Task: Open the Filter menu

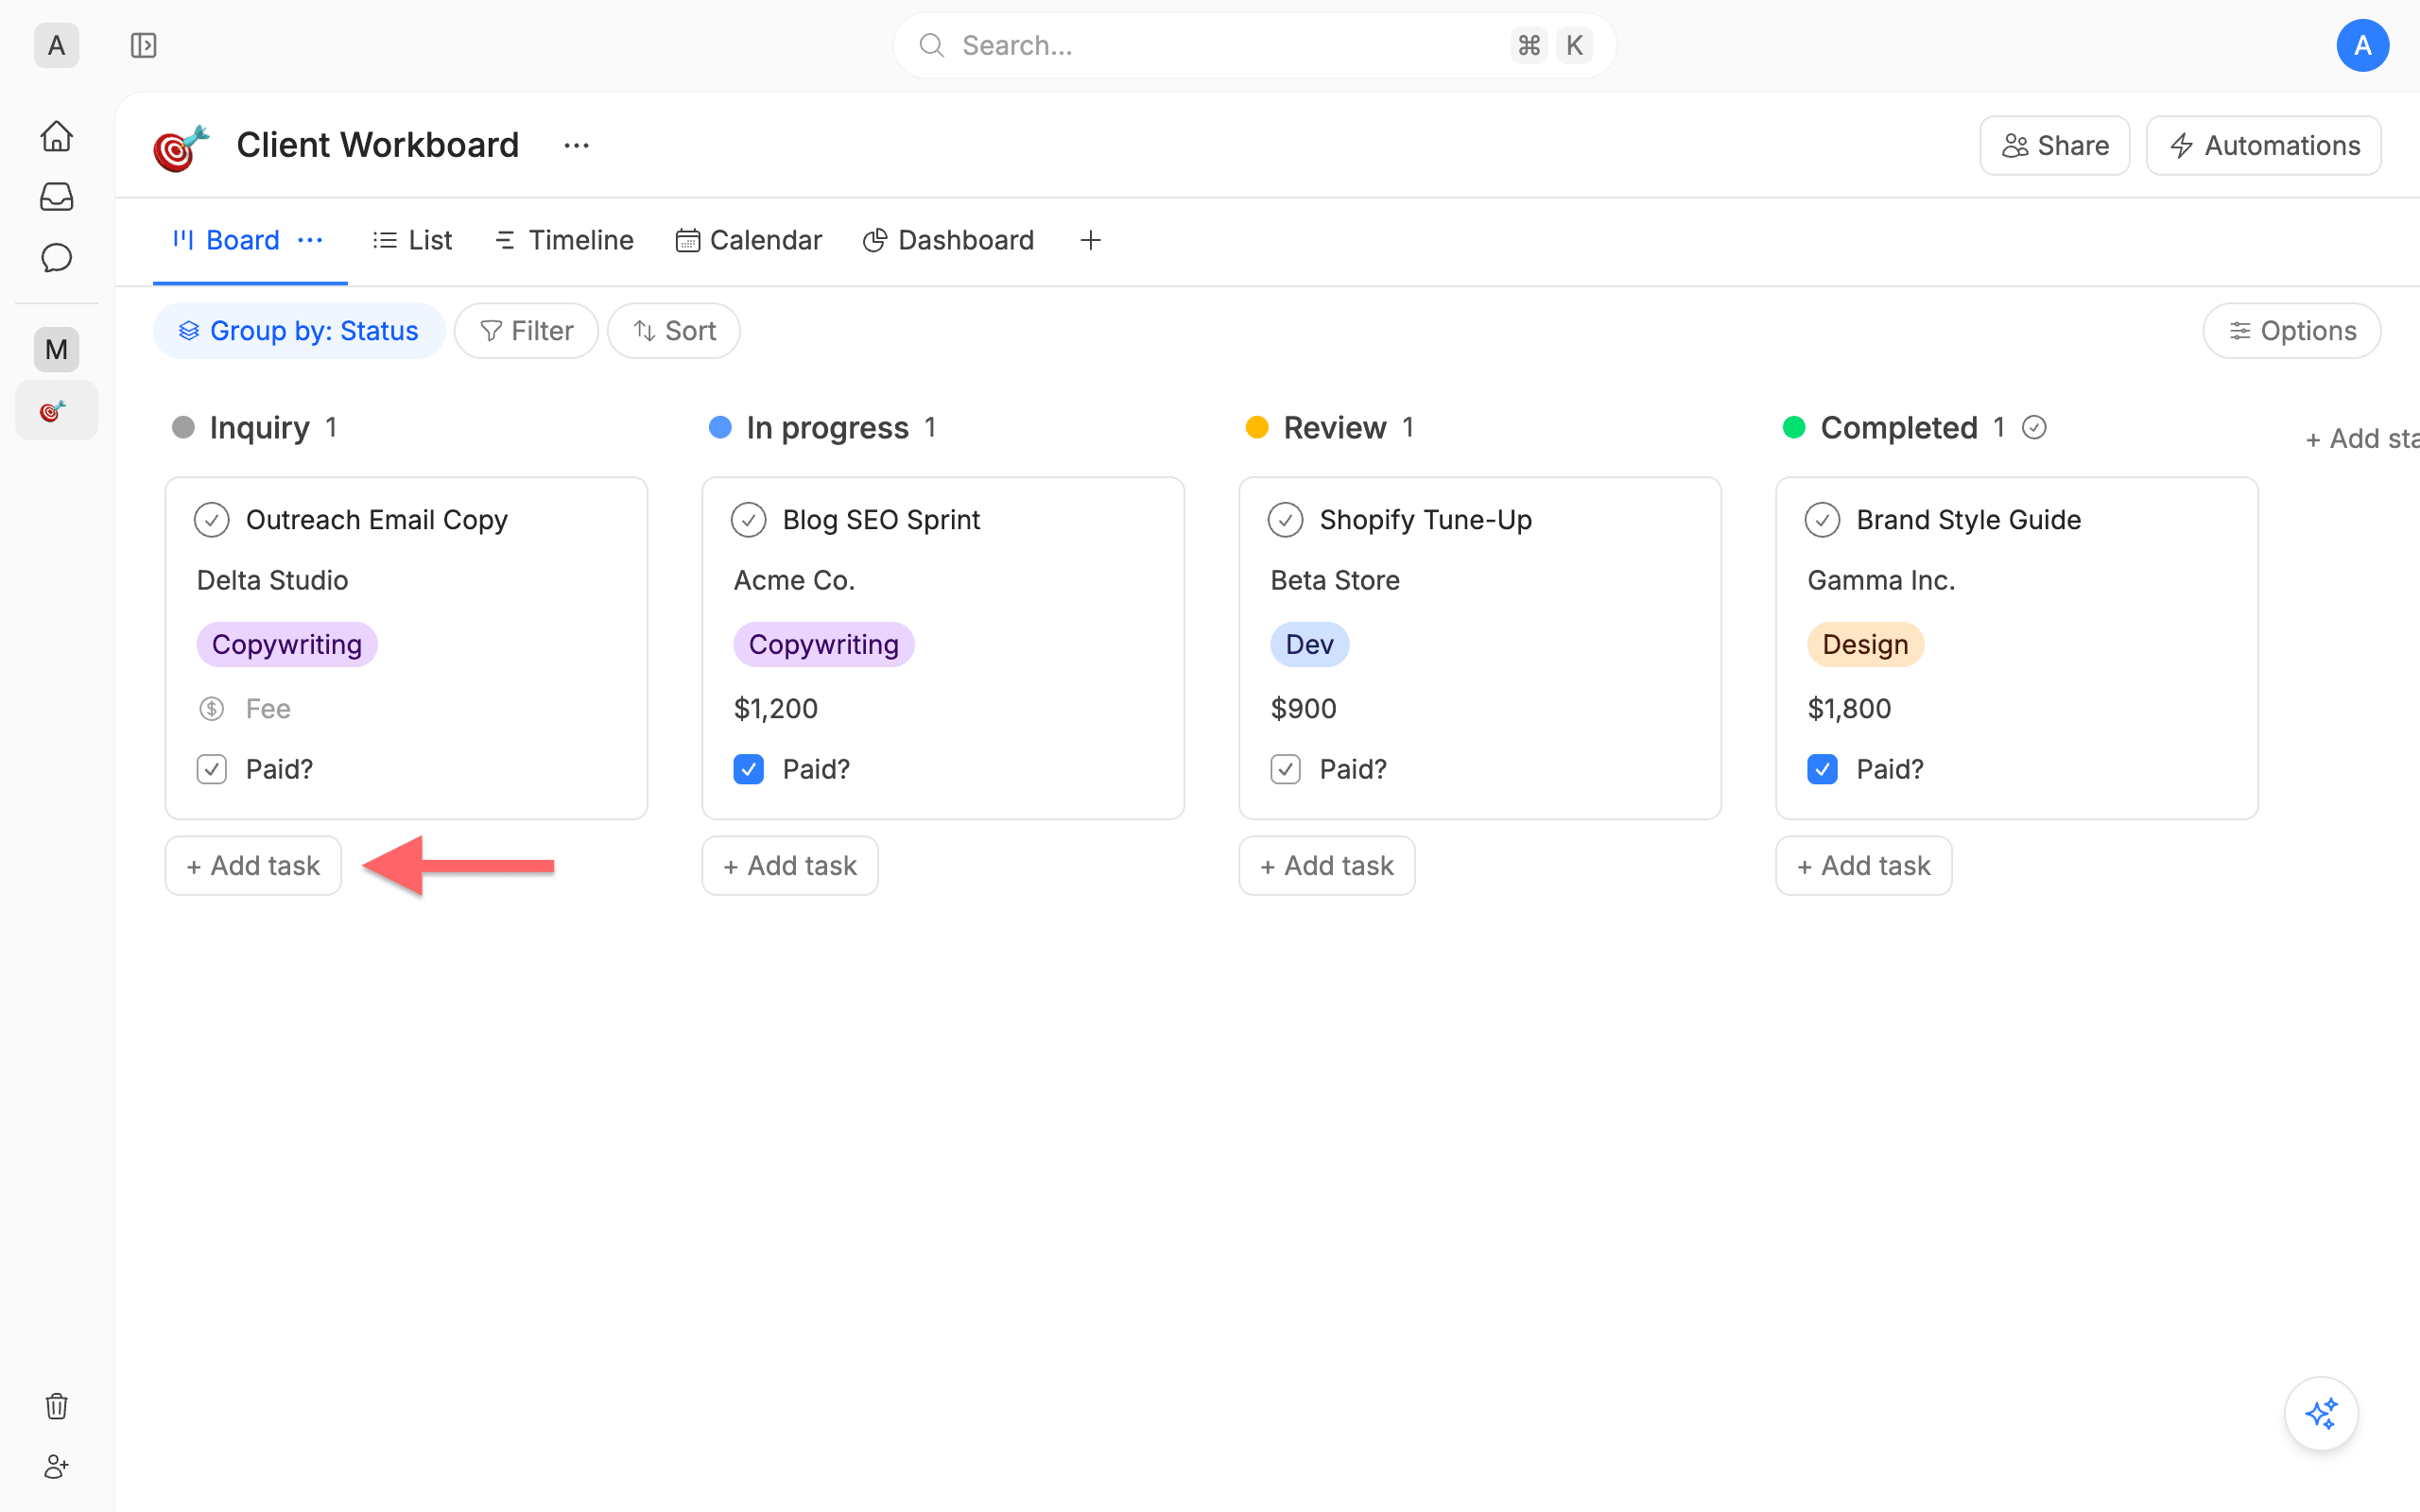Action: 526,331
